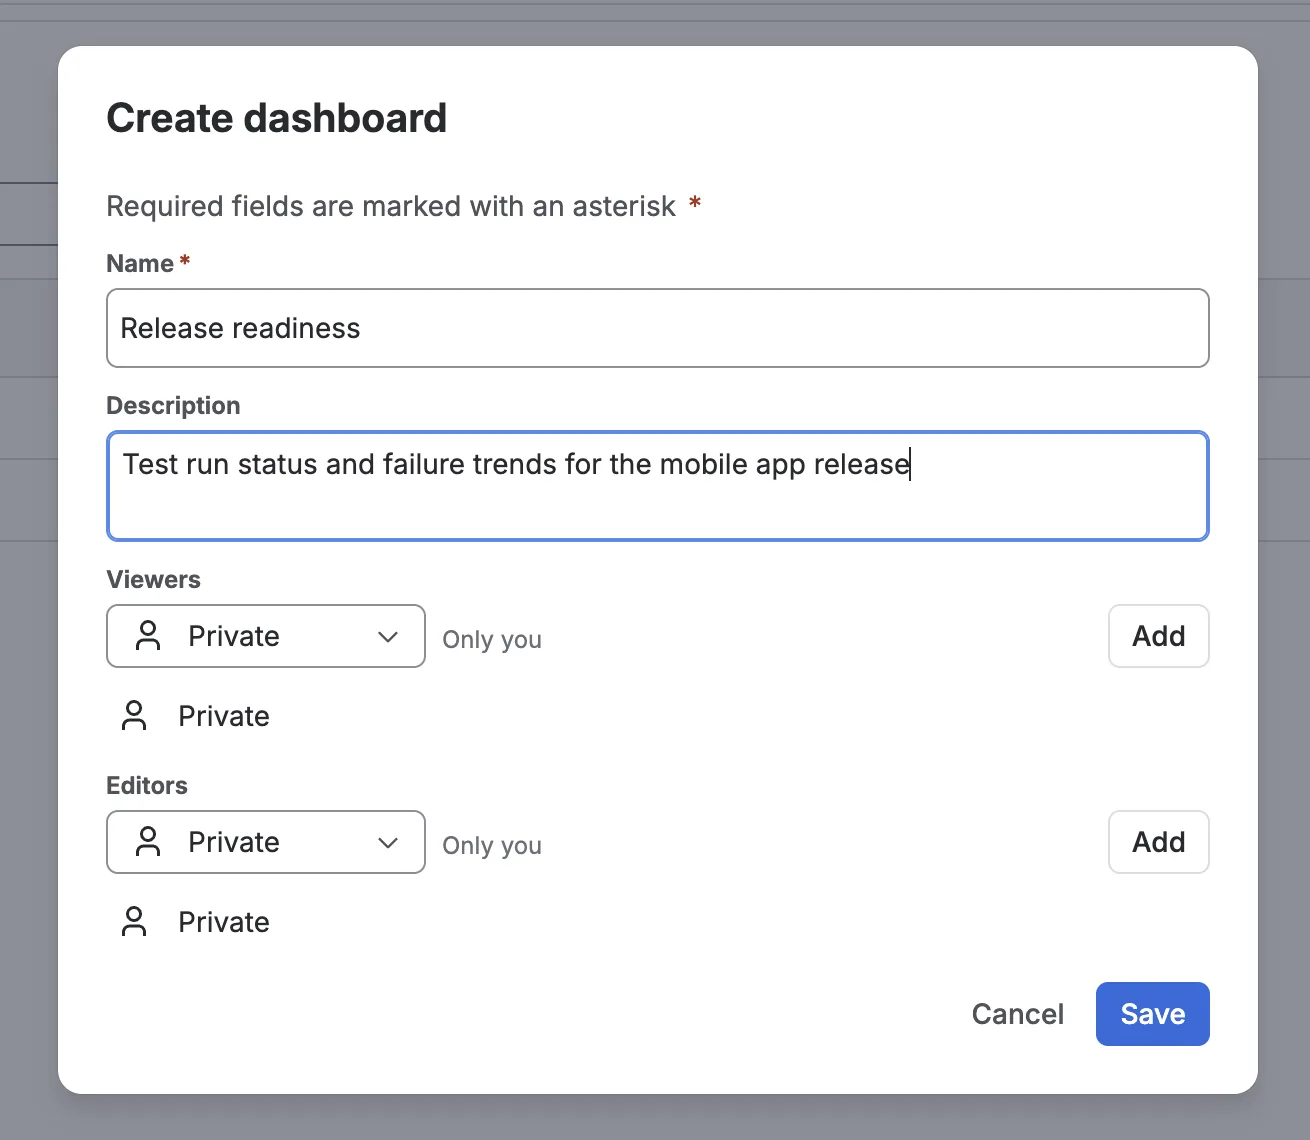
Task: Click person icon in Viewers dropdown
Action: pos(148,636)
